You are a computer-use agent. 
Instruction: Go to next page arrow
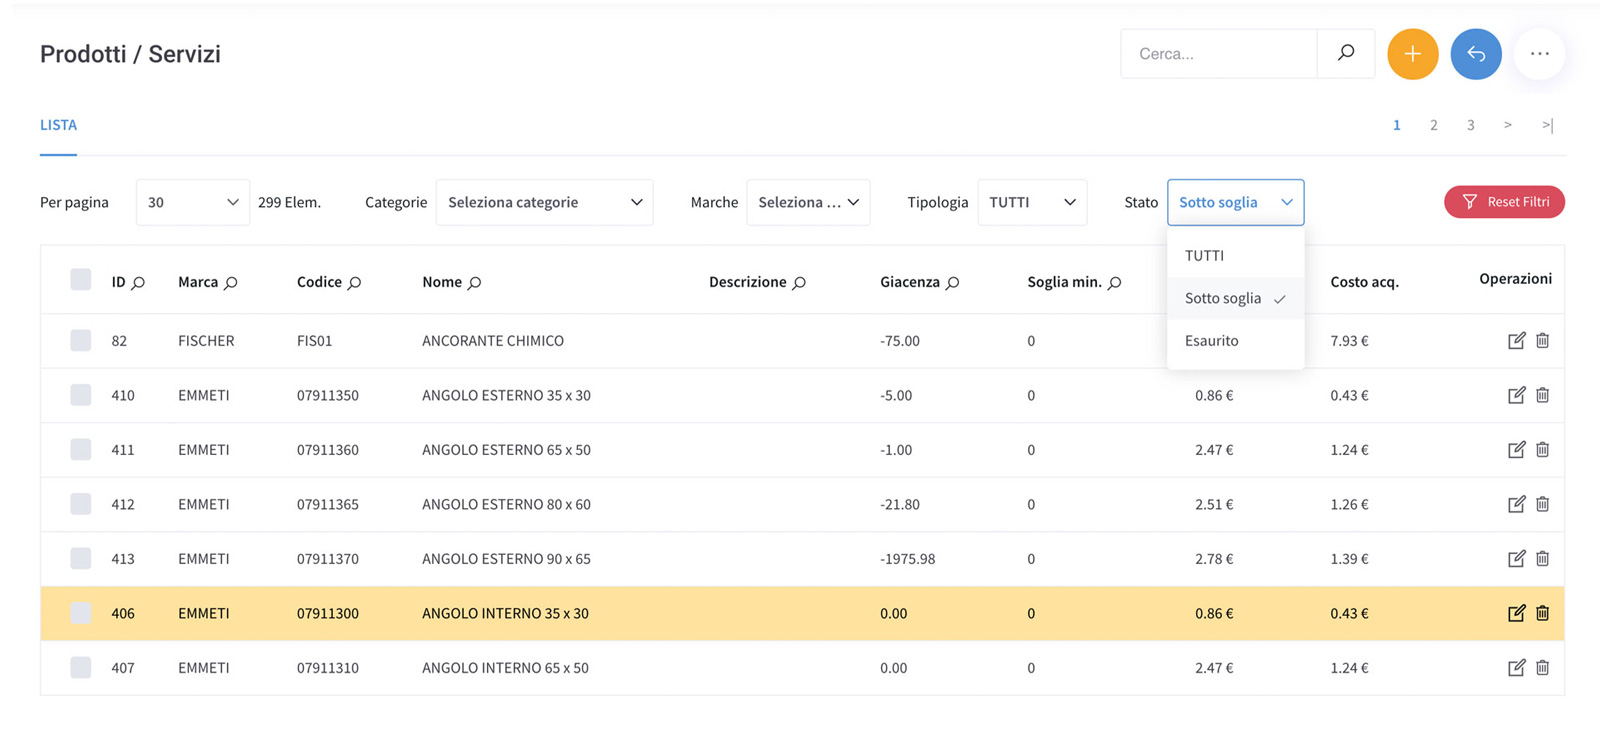pyautogui.click(x=1507, y=125)
